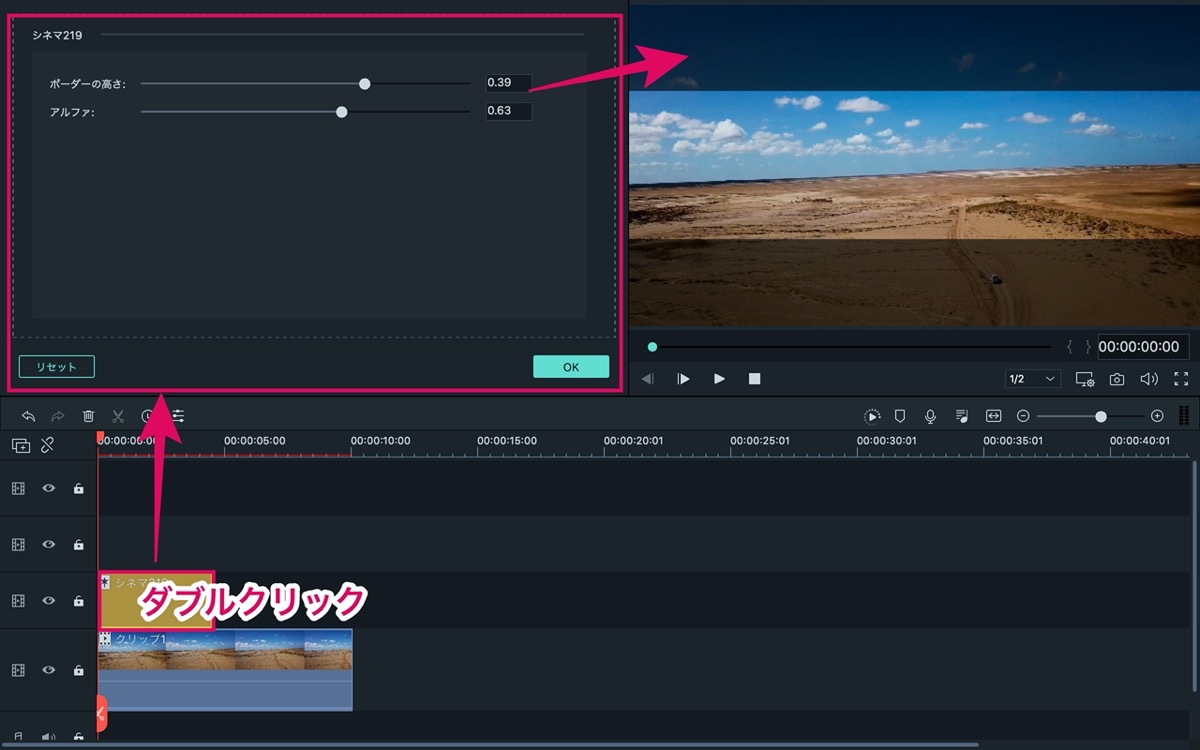Click the ボーダーの高さ value field 0.39
Screen dimensions: 1200x750
[509, 83]
